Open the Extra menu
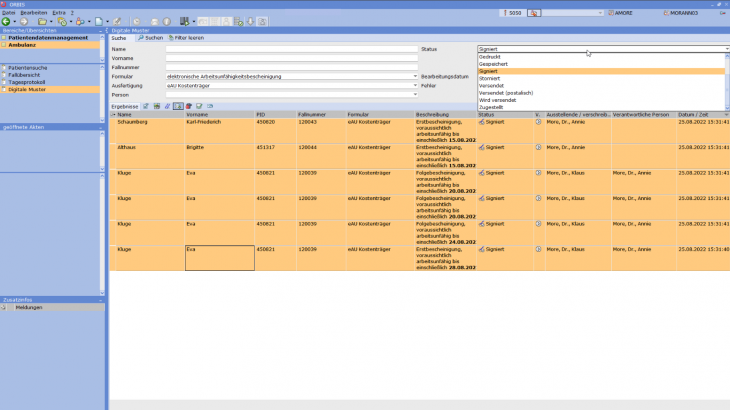730x410 pixels. coord(59,12)
